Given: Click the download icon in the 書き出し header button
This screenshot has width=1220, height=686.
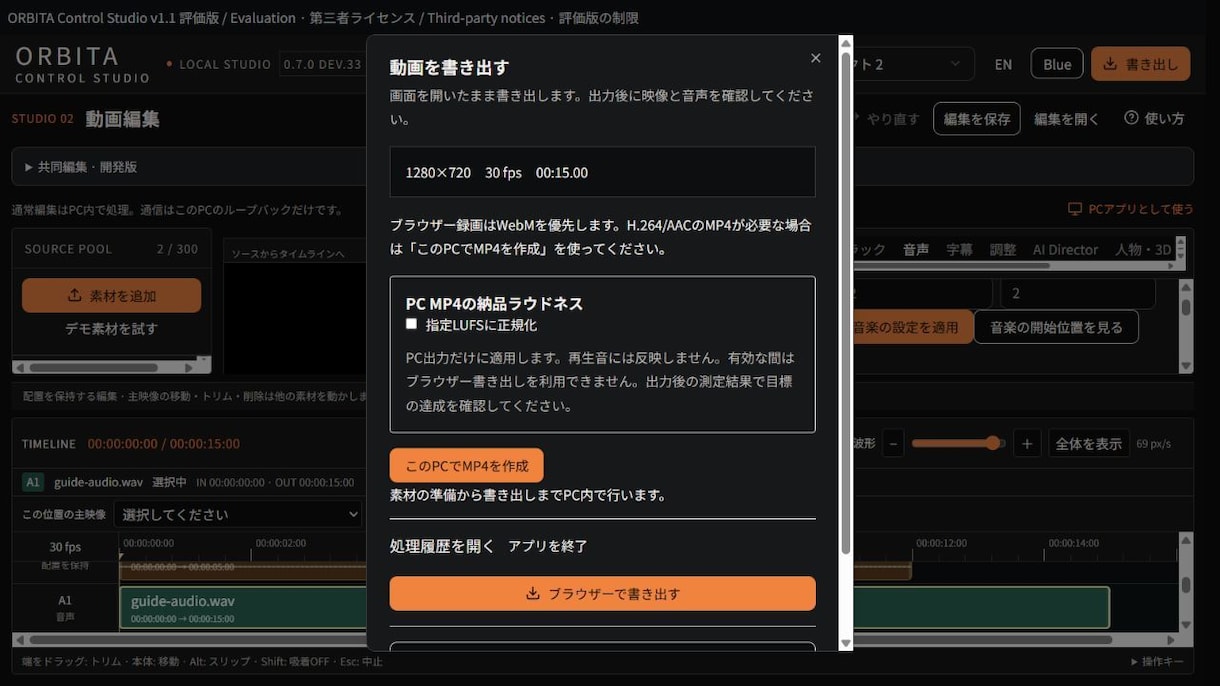Looking at the screenshot, I should tap(1110, 64).
